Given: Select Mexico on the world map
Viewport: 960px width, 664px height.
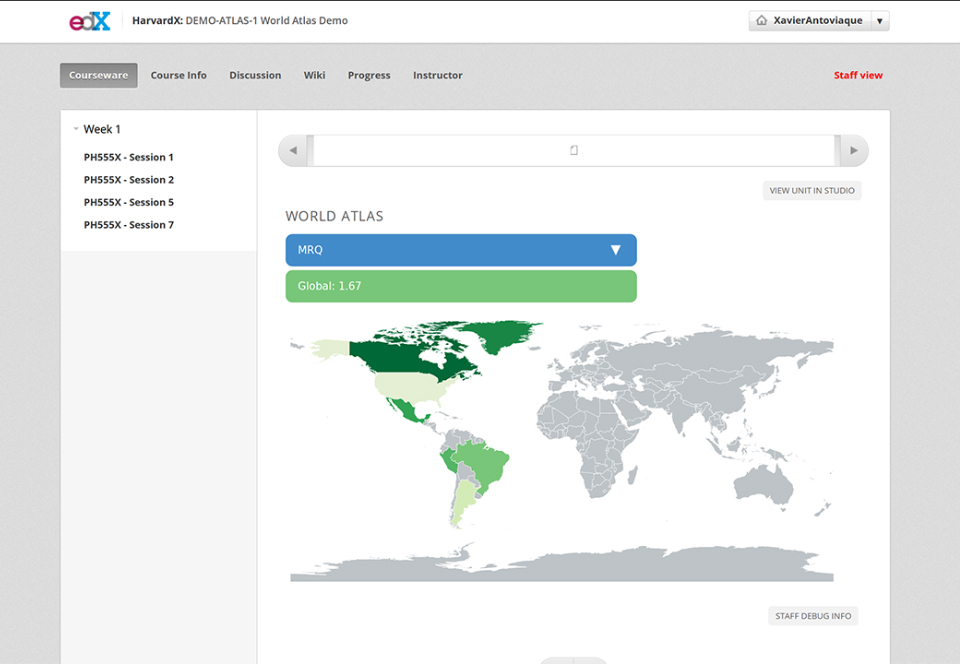Looking at the screenshot, I should (x=404, y=409).
